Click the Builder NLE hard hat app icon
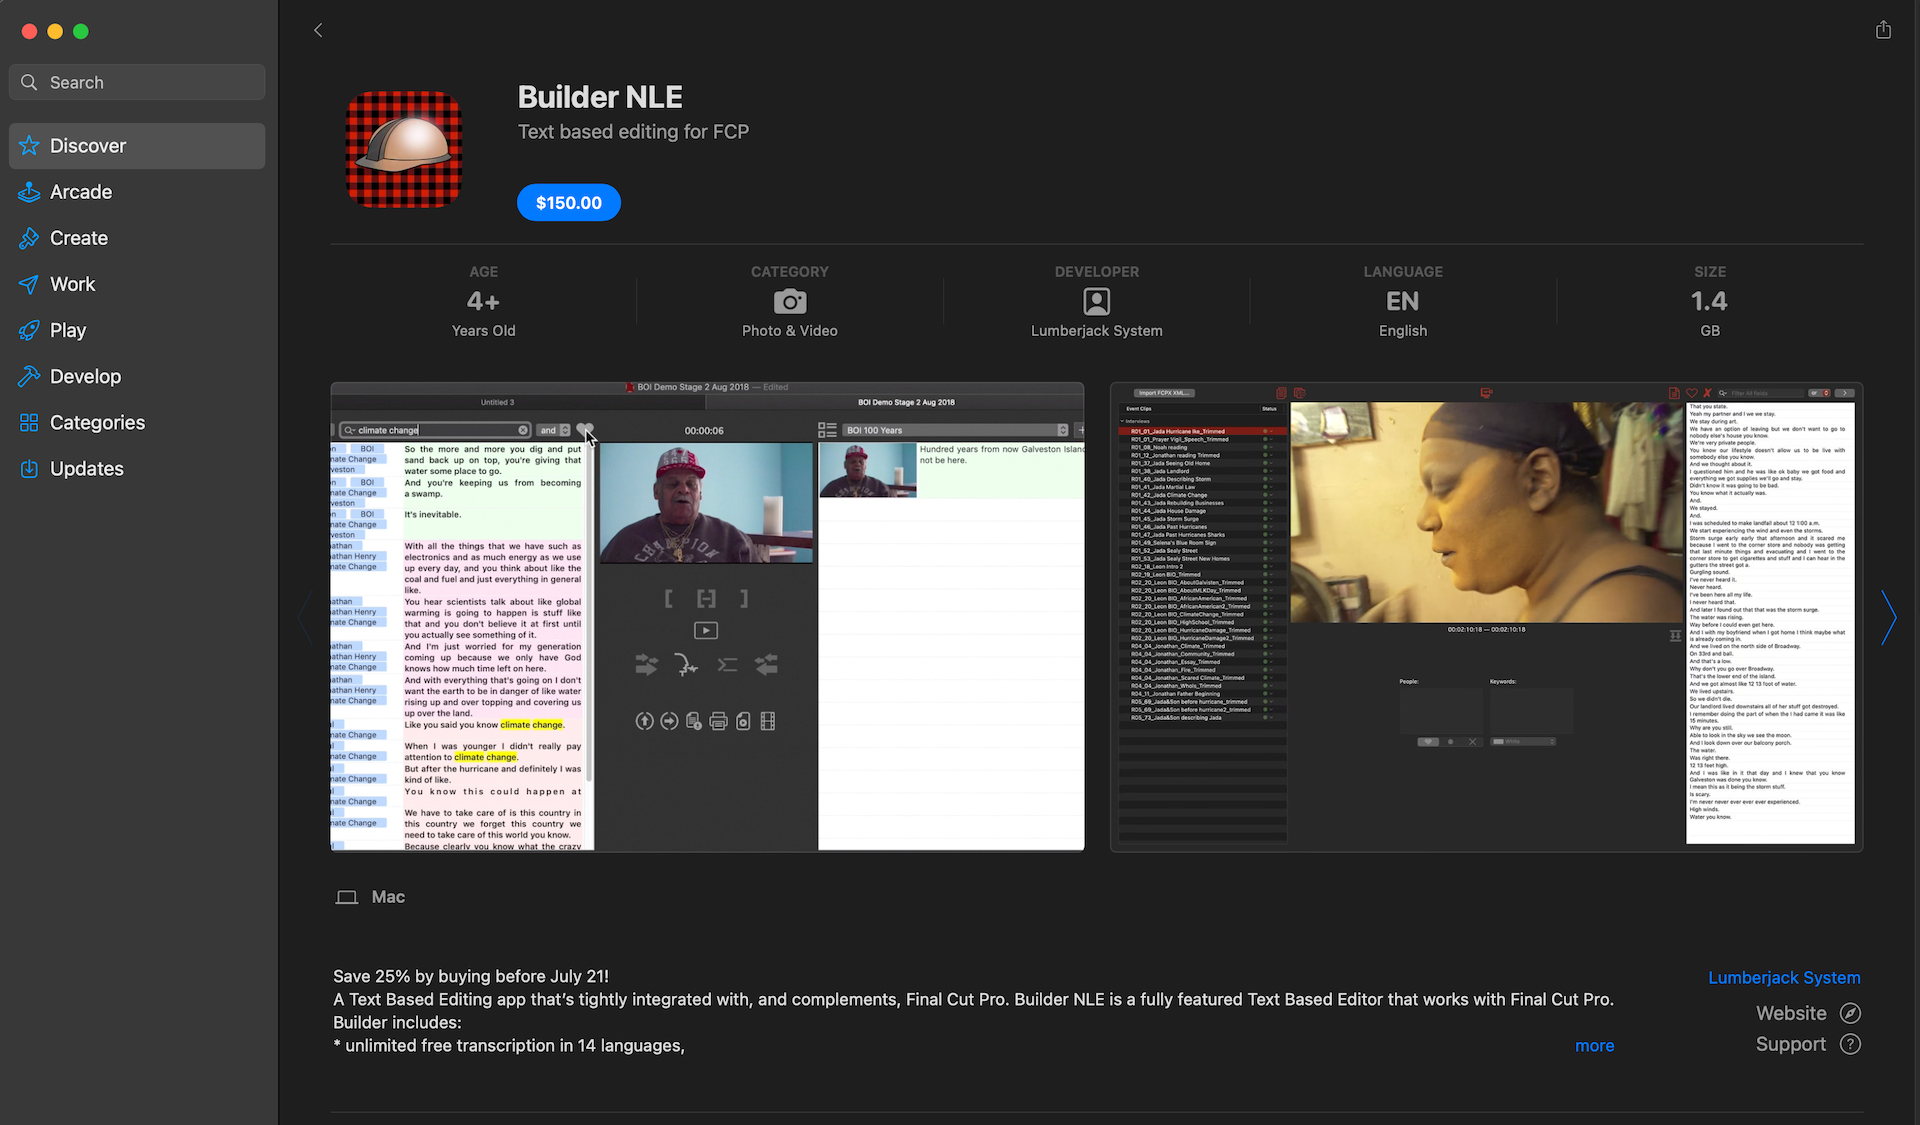 click(404, 150)
